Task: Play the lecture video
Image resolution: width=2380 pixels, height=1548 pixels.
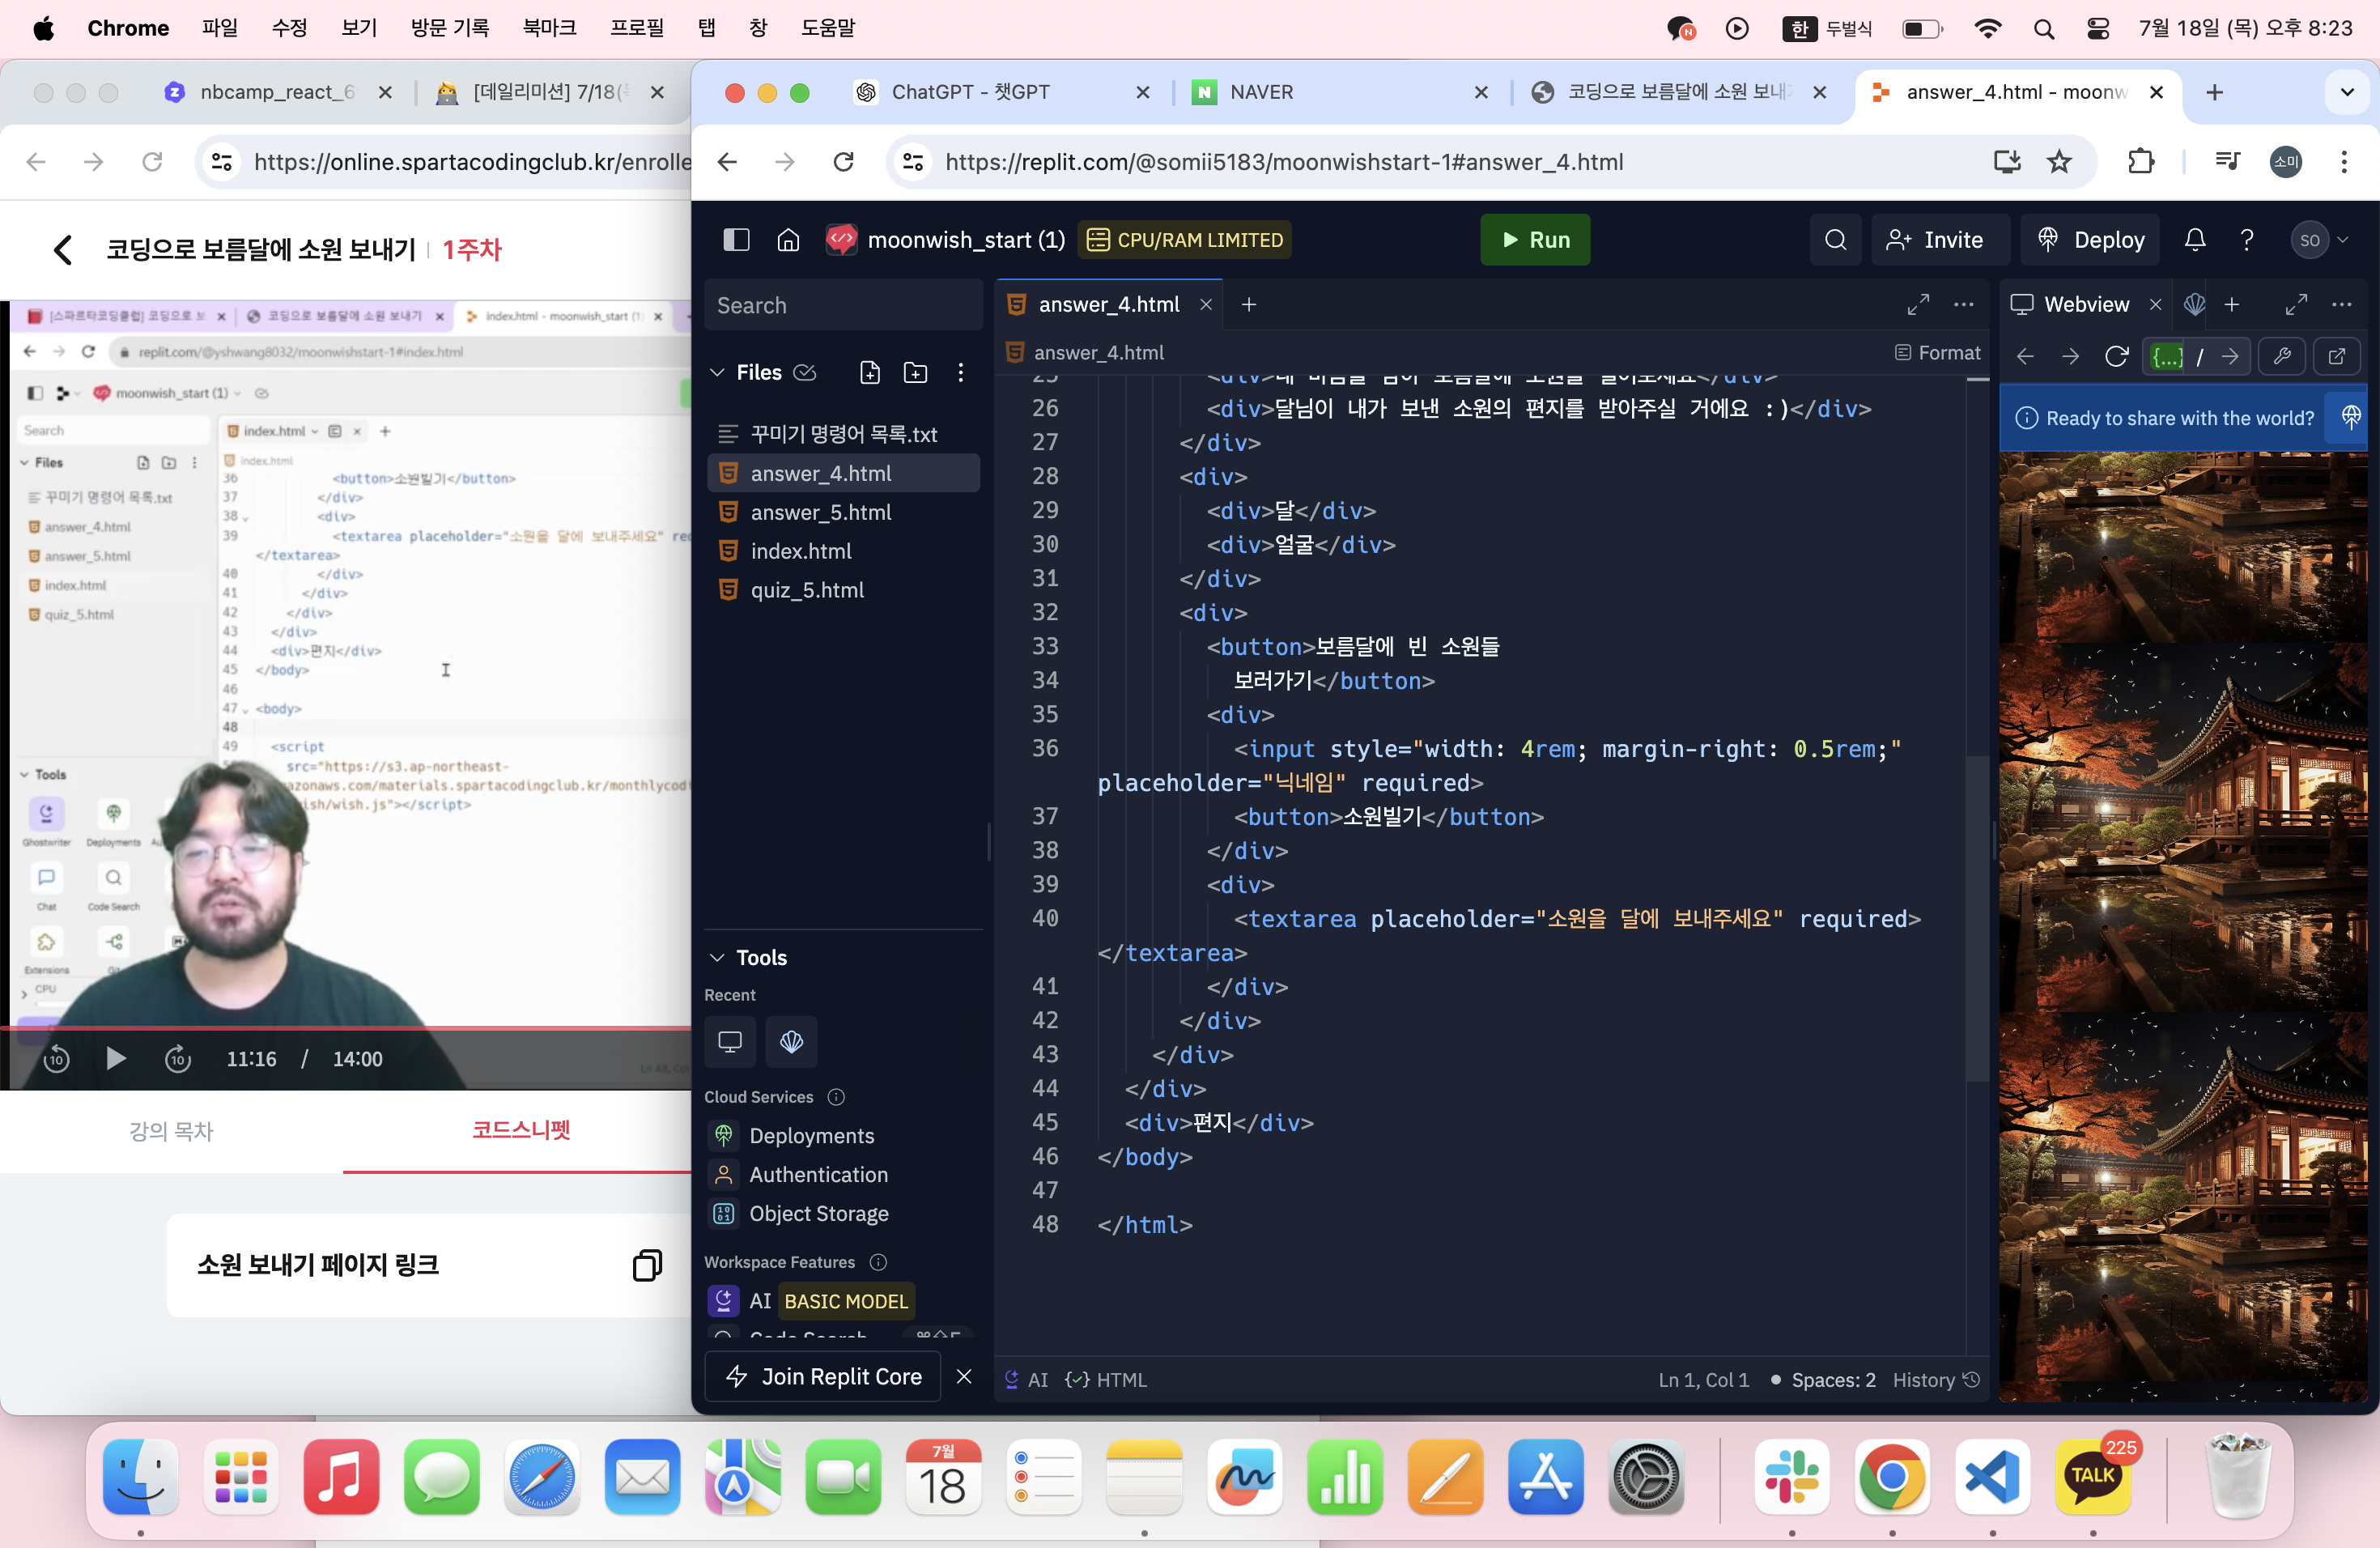Action: pyautogui.click(x=116, y=1058)
